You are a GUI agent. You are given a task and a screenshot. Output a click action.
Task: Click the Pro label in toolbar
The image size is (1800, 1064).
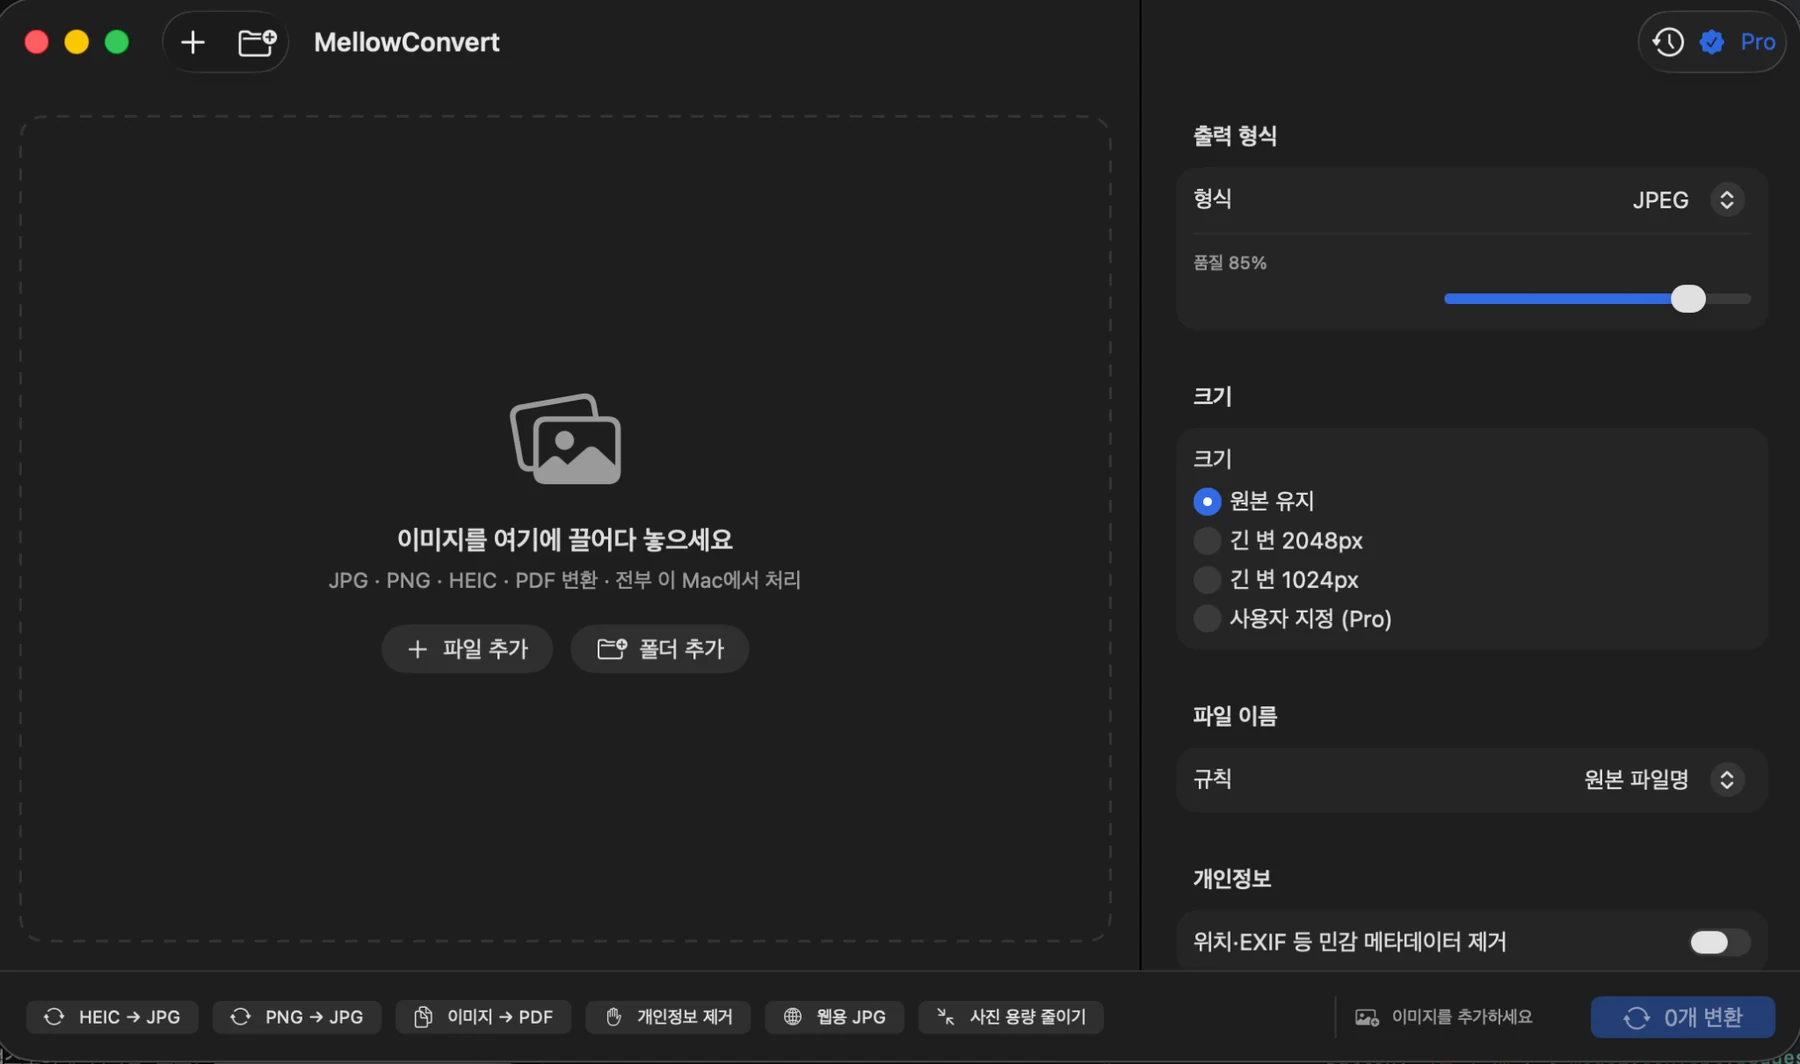click(x=1757, y=42)
